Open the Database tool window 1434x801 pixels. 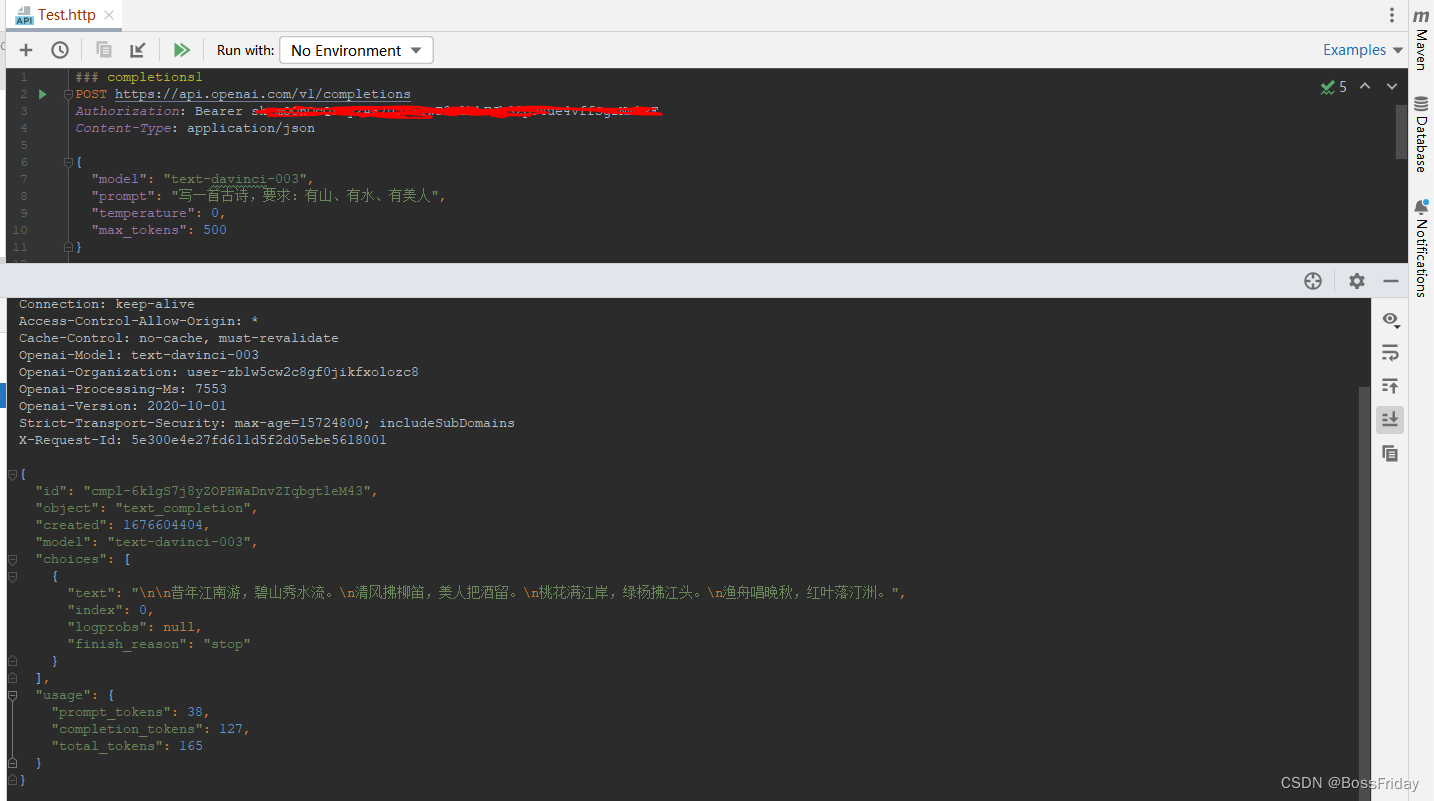1420,135
